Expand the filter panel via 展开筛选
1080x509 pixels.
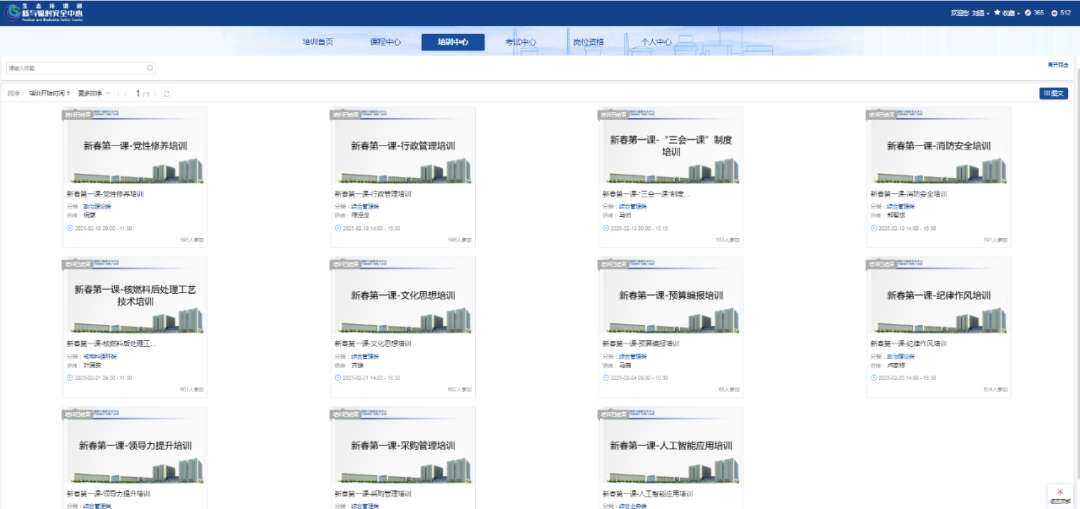point(1058,65)
